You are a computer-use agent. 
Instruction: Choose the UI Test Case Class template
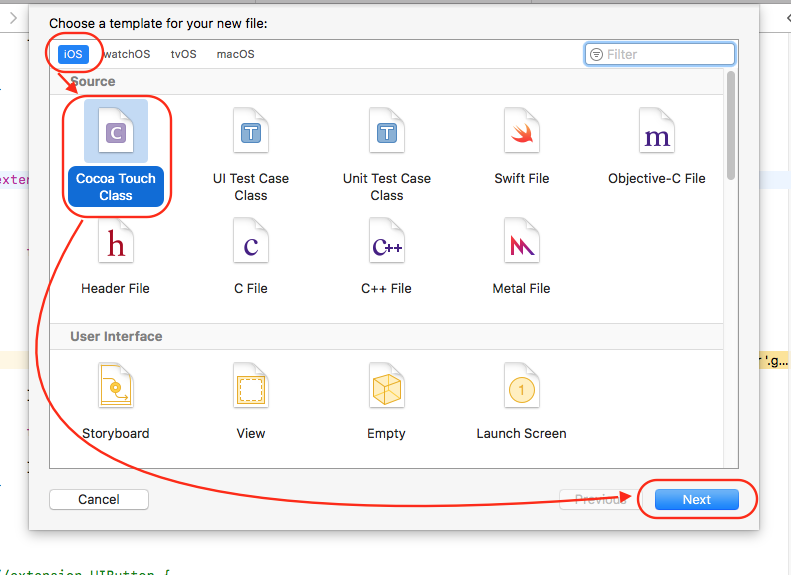251,155
